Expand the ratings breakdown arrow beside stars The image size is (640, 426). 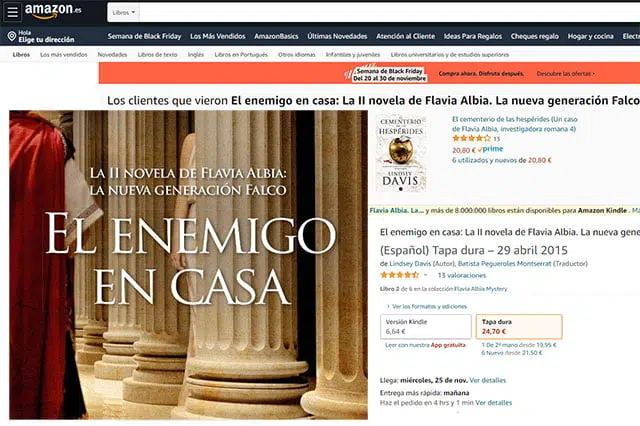coord(425,275)
